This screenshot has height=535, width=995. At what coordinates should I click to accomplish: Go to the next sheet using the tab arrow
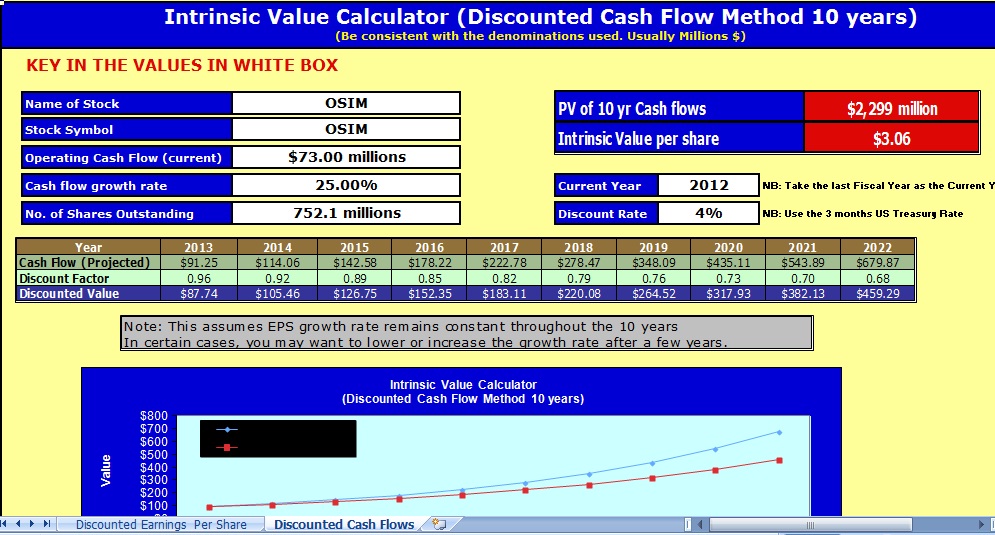32,524
